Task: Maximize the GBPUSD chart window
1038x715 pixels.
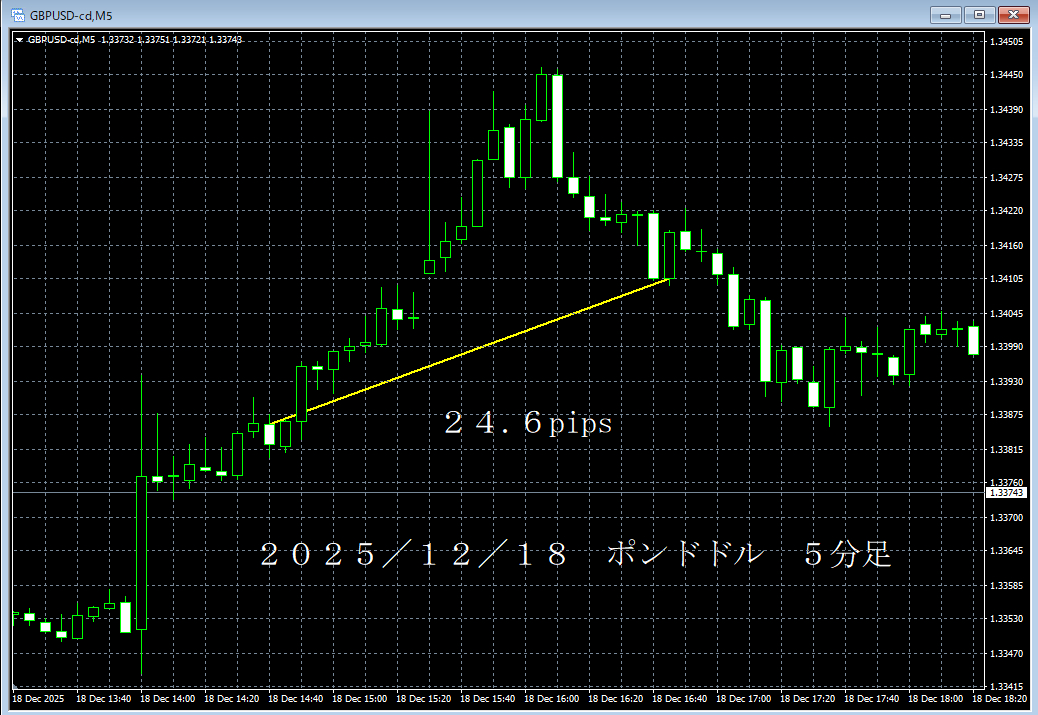Action: click(979, 15)
